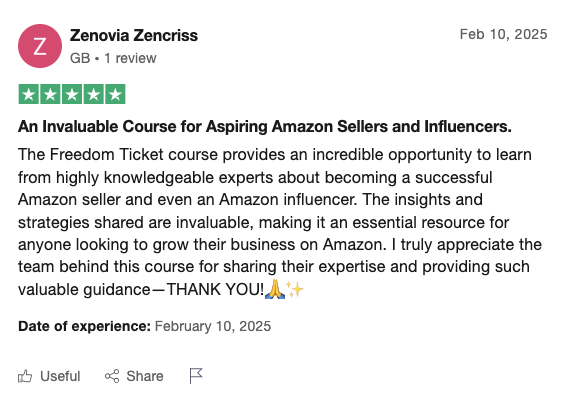This screenshot has width=583, height=413.
Task: Click the first green rating star
Action: coord(29,94)
